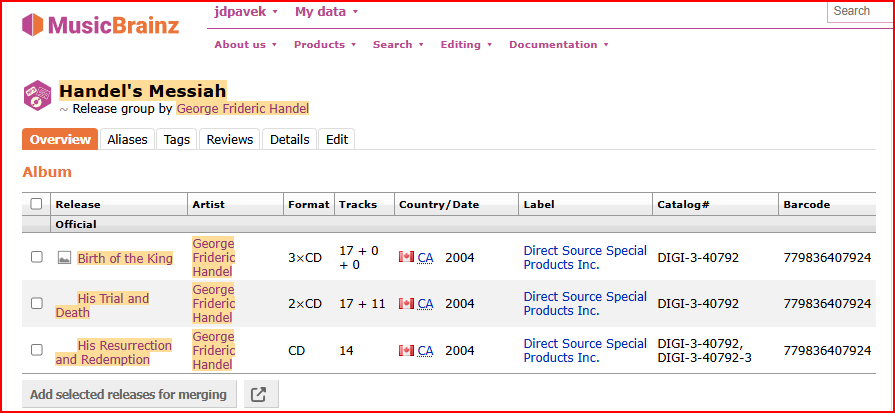Click the release group icon beside title
This screenshot has width=895, height=413.
(x=37, y=95)
